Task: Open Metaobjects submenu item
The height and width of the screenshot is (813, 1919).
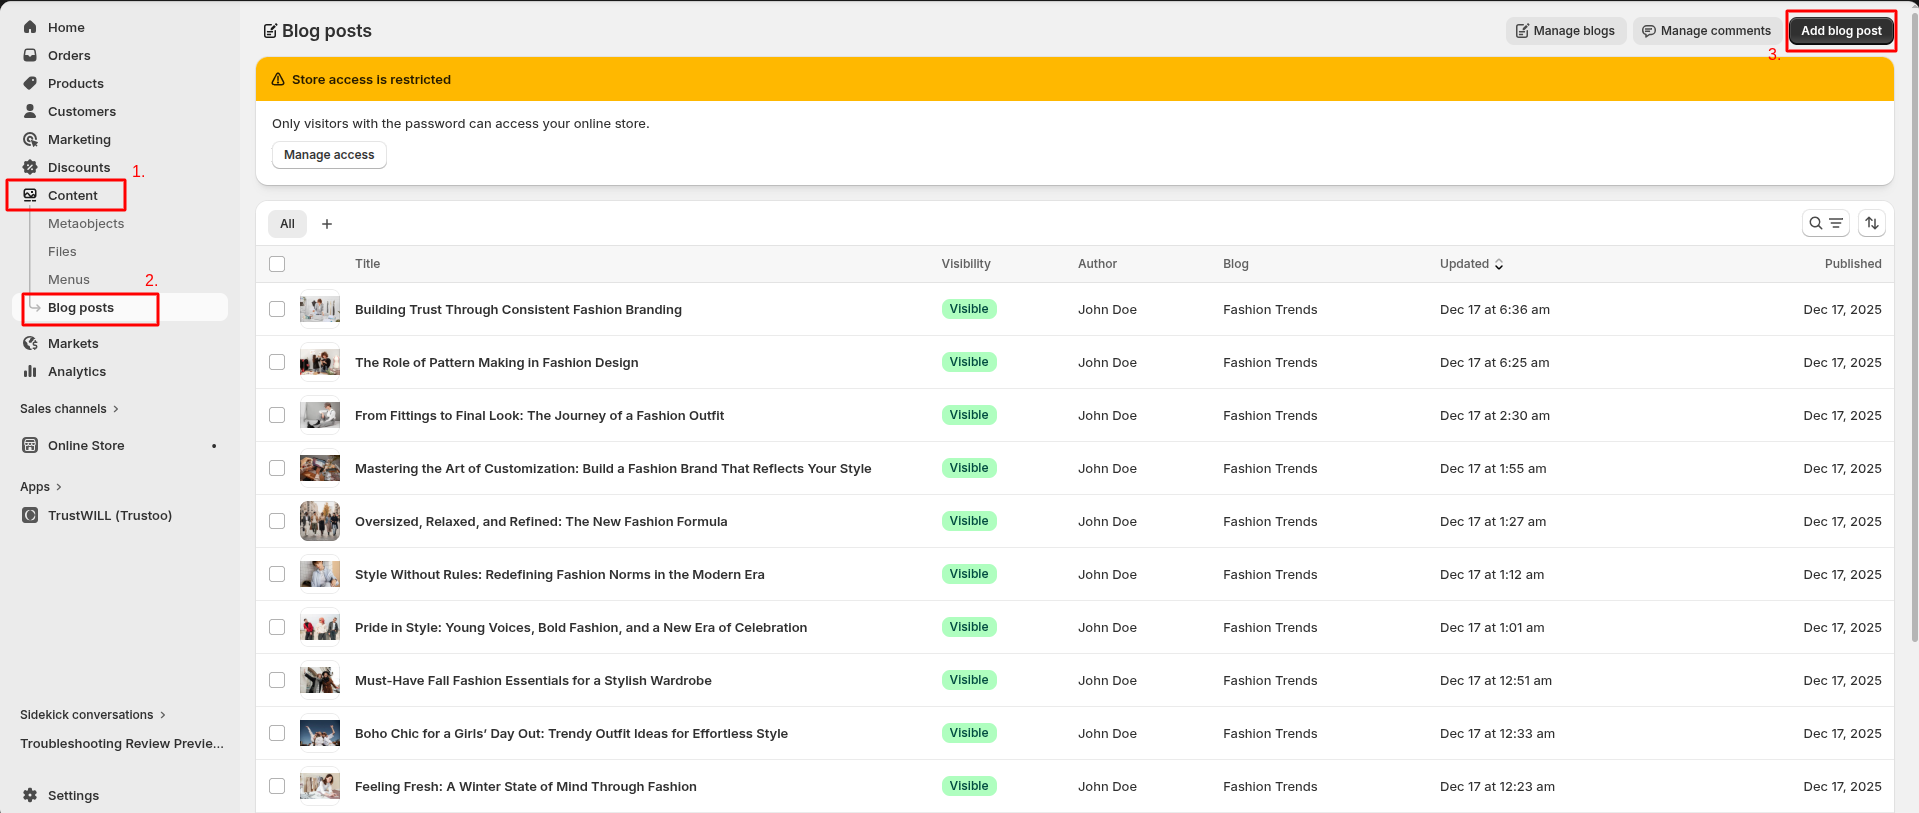Action: [x=86, y=224]
